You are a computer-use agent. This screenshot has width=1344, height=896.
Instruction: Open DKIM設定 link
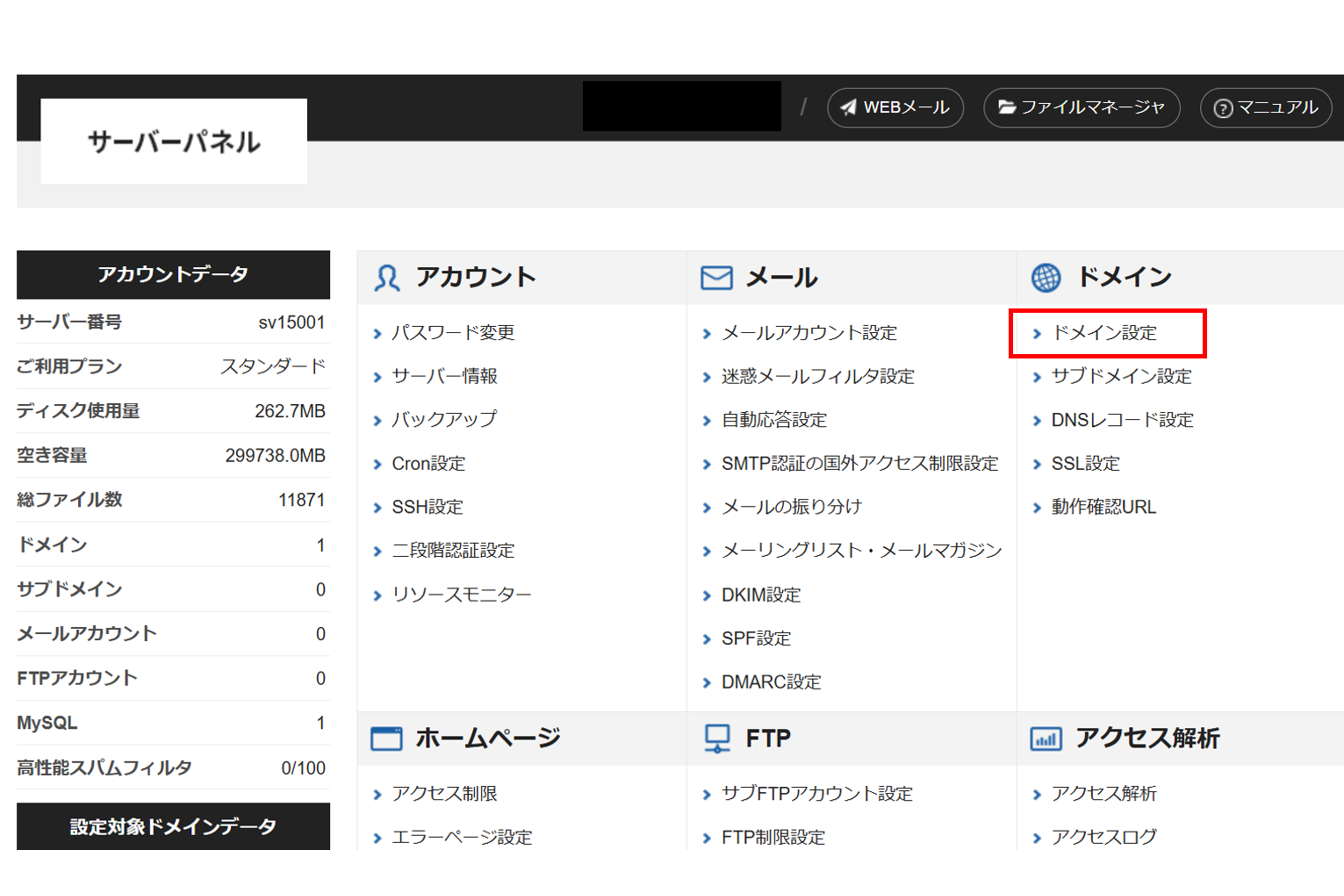click(761, 595)
